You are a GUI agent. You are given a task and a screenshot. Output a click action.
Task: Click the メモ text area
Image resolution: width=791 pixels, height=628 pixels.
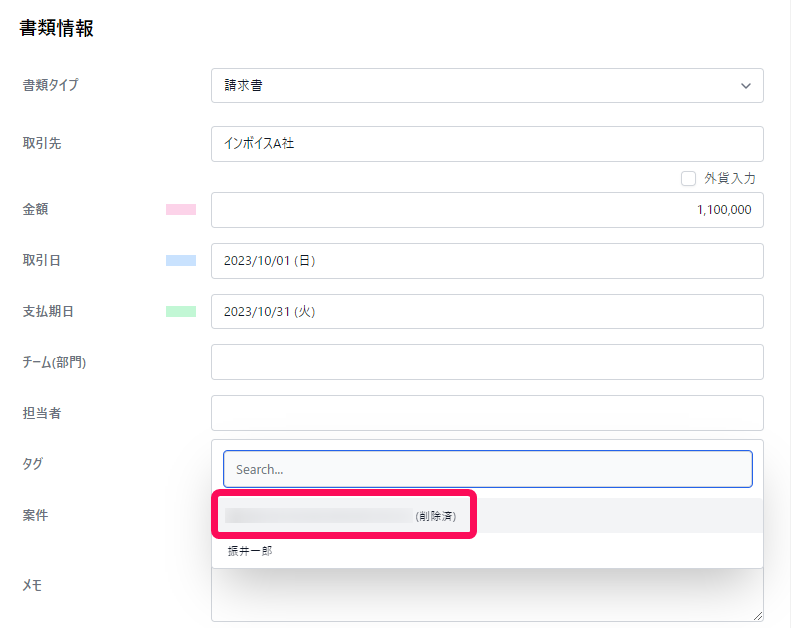click(x=487, y=595)
